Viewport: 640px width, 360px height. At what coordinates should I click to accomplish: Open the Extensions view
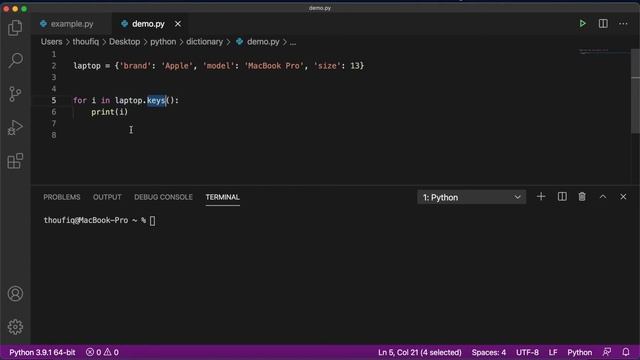pos(15,161)
